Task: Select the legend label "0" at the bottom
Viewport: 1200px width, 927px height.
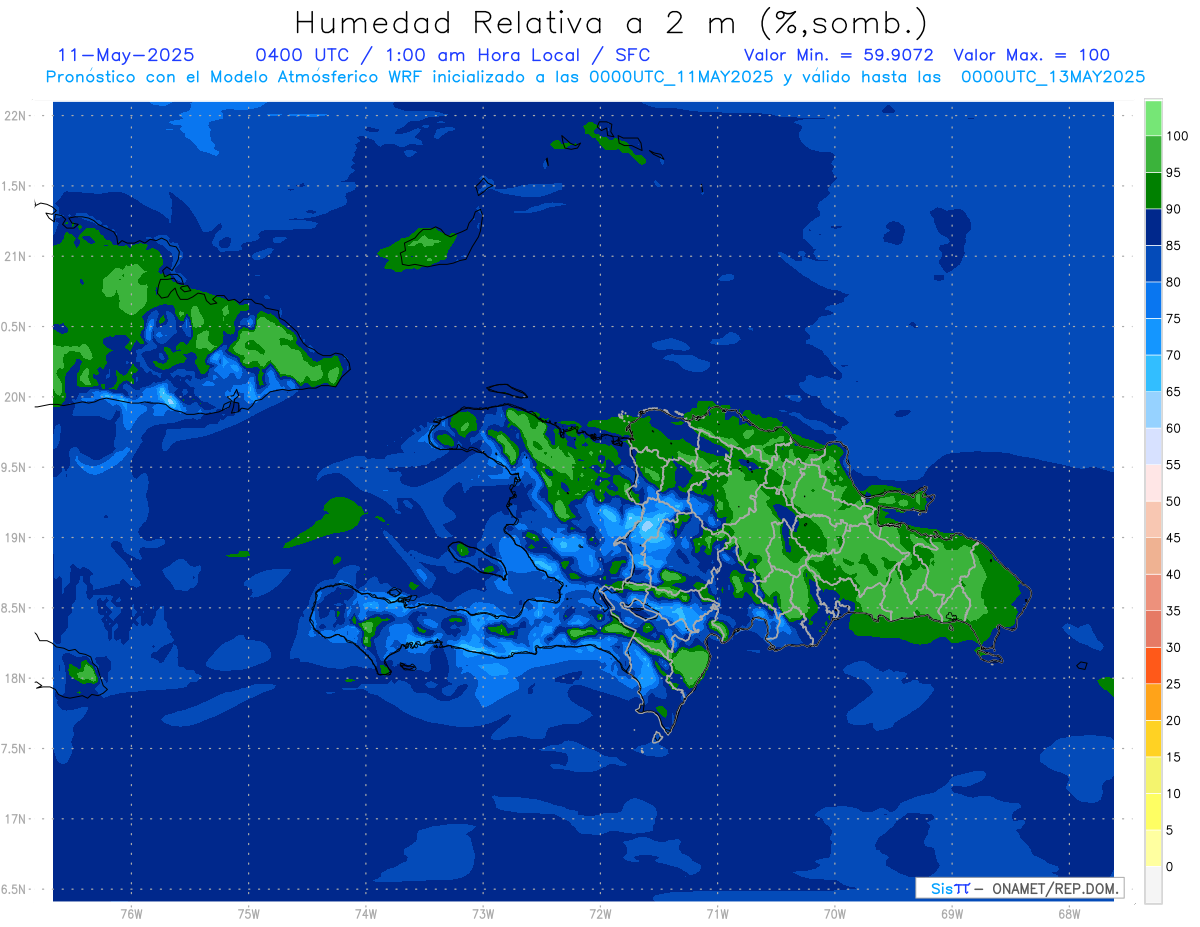Action: tap(1170, 866)
